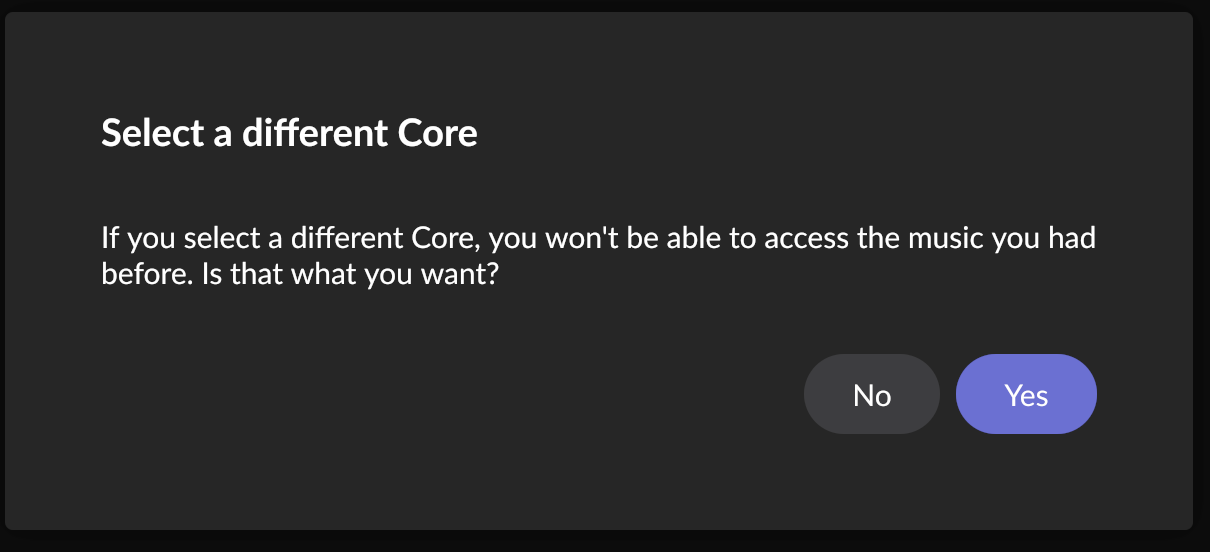Click the first line of the message
This screenshot has height=552, width=1210.
point(598,240)
